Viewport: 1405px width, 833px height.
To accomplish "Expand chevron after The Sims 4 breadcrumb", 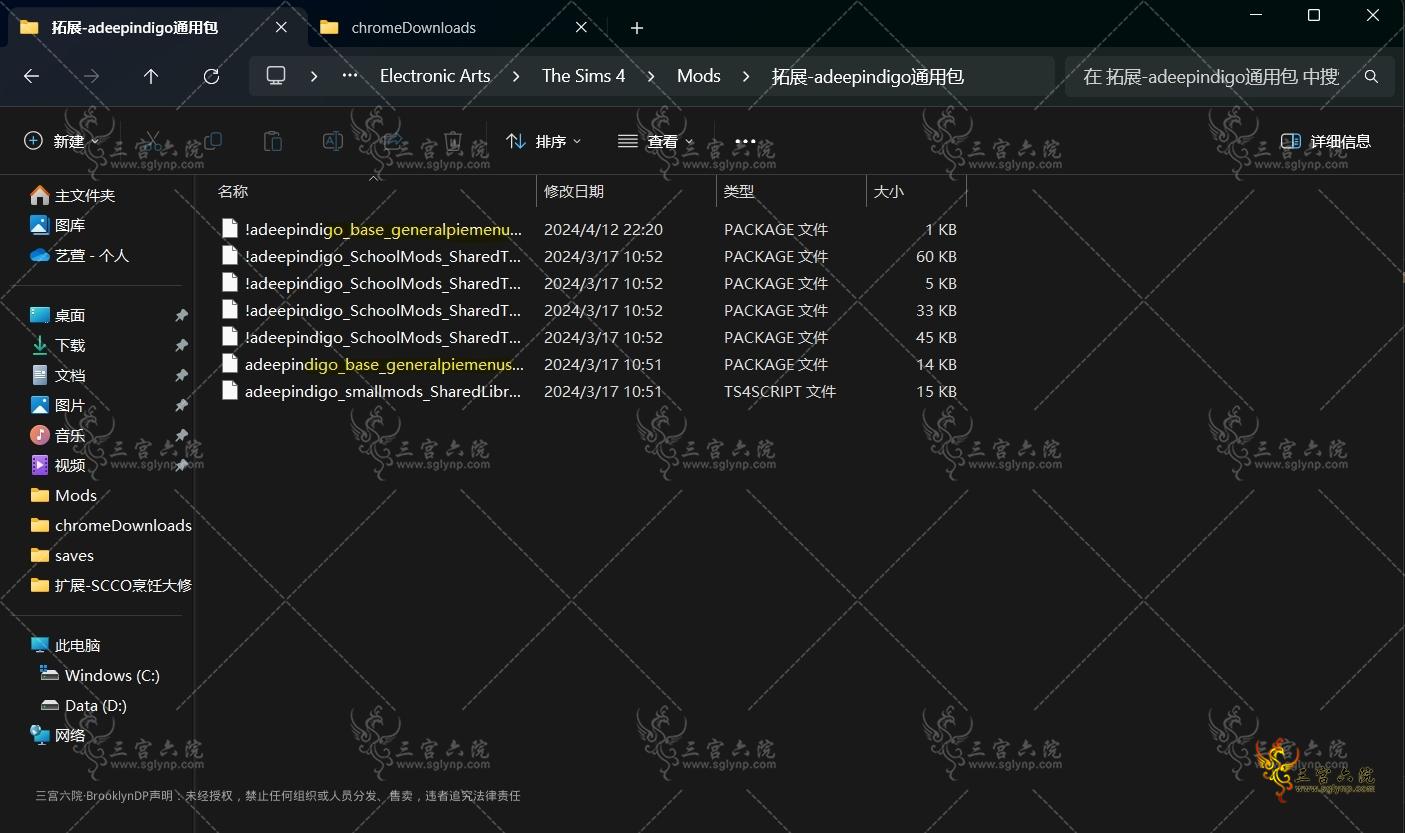I will 651,76.
